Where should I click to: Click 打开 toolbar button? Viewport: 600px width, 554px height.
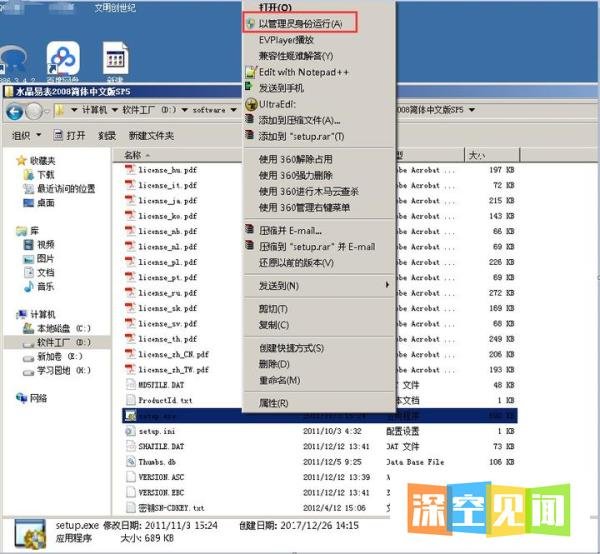tap(70, 135)
